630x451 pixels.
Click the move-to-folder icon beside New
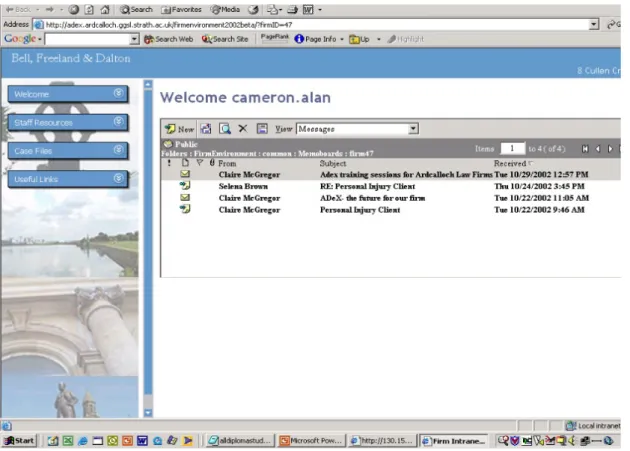tap(206, 129)
